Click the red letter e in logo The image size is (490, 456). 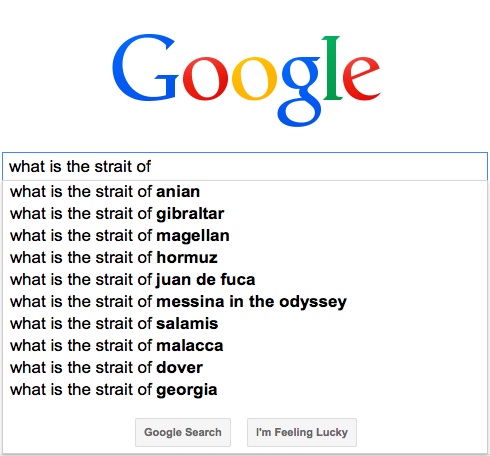(362, 79)
